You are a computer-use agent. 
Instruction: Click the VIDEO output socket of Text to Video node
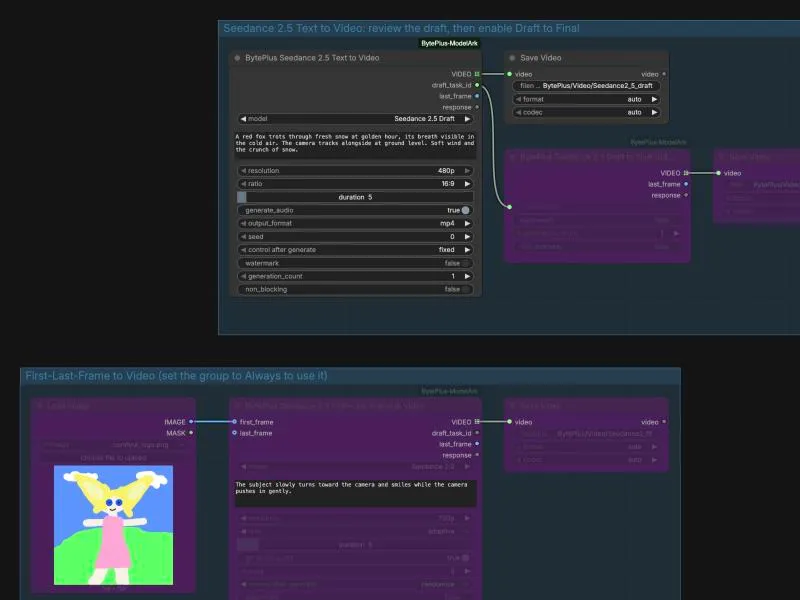pyautogui.click(x=477, y=74)
